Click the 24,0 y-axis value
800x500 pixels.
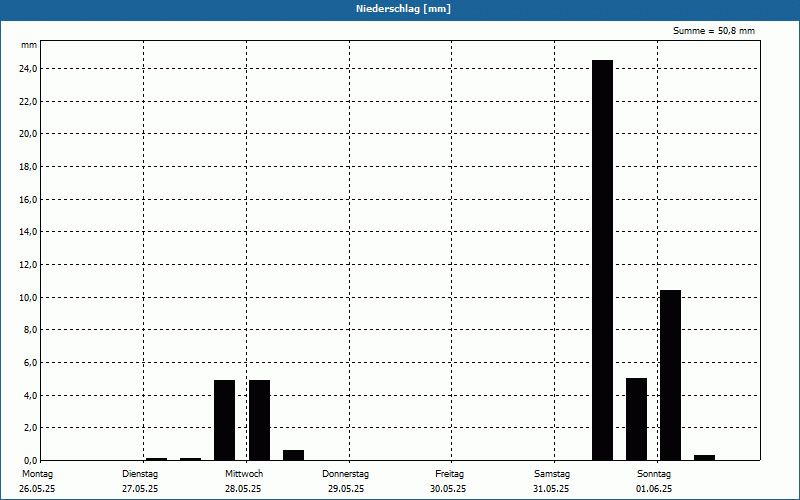(x=29, y=69)
